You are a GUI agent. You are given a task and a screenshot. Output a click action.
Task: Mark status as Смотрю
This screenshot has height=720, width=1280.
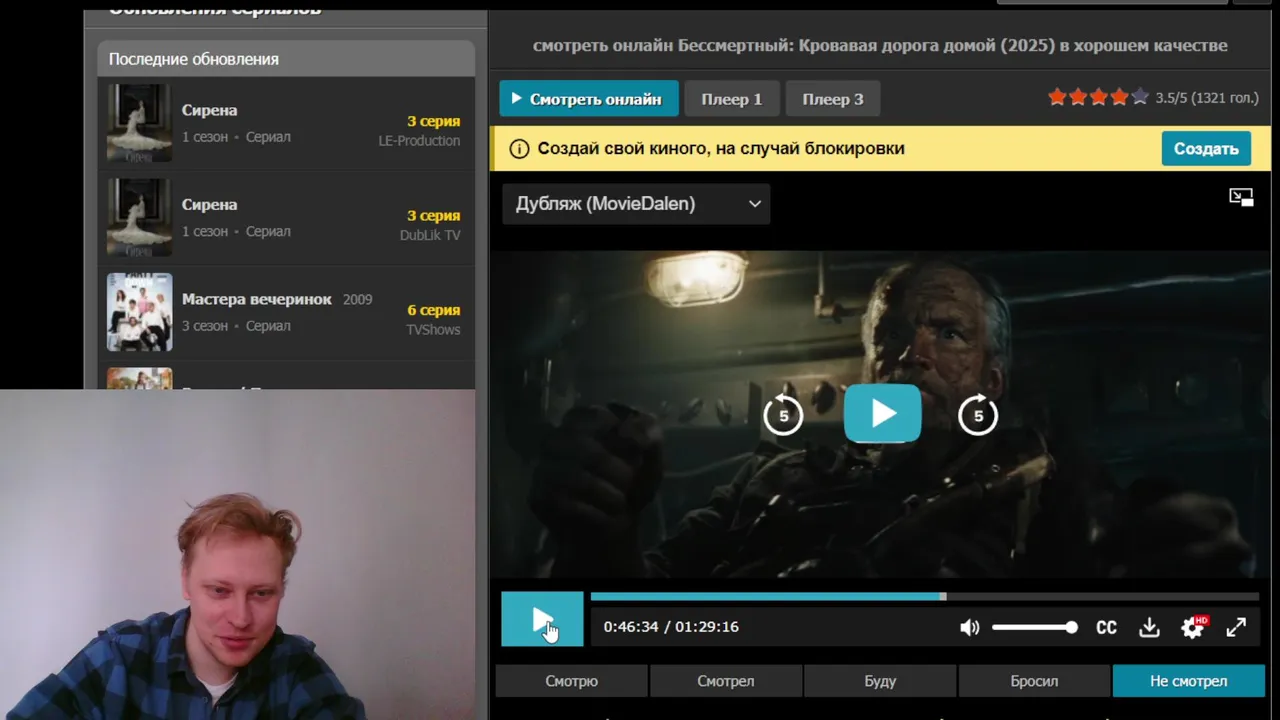pyautogui.click(x=572, y=681)
